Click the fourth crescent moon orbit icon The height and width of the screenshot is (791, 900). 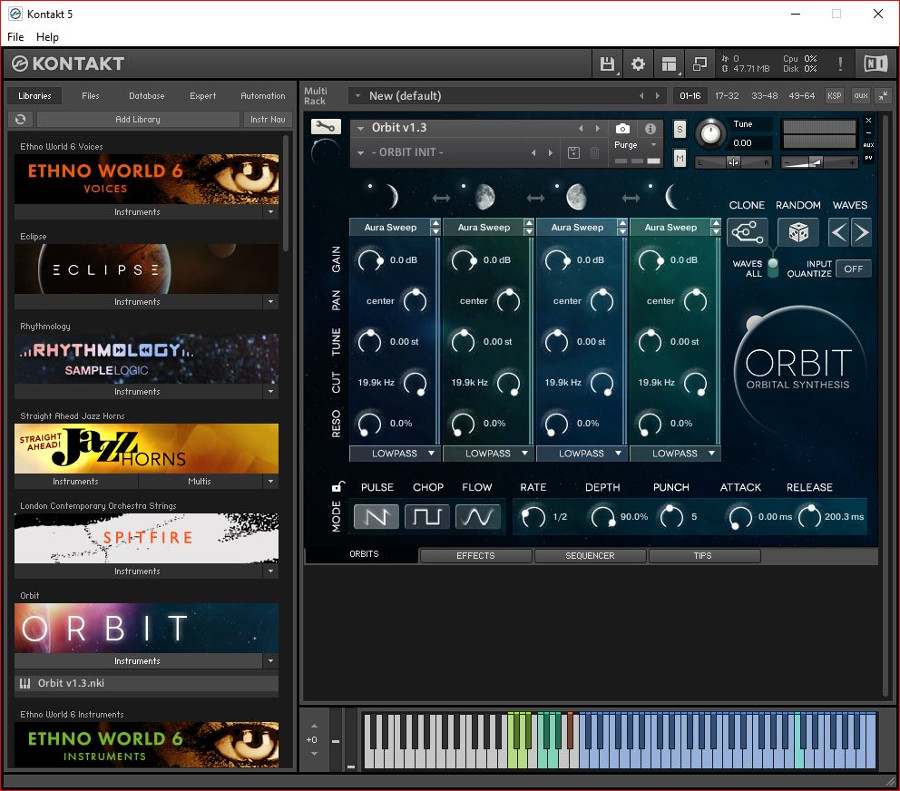671,197
